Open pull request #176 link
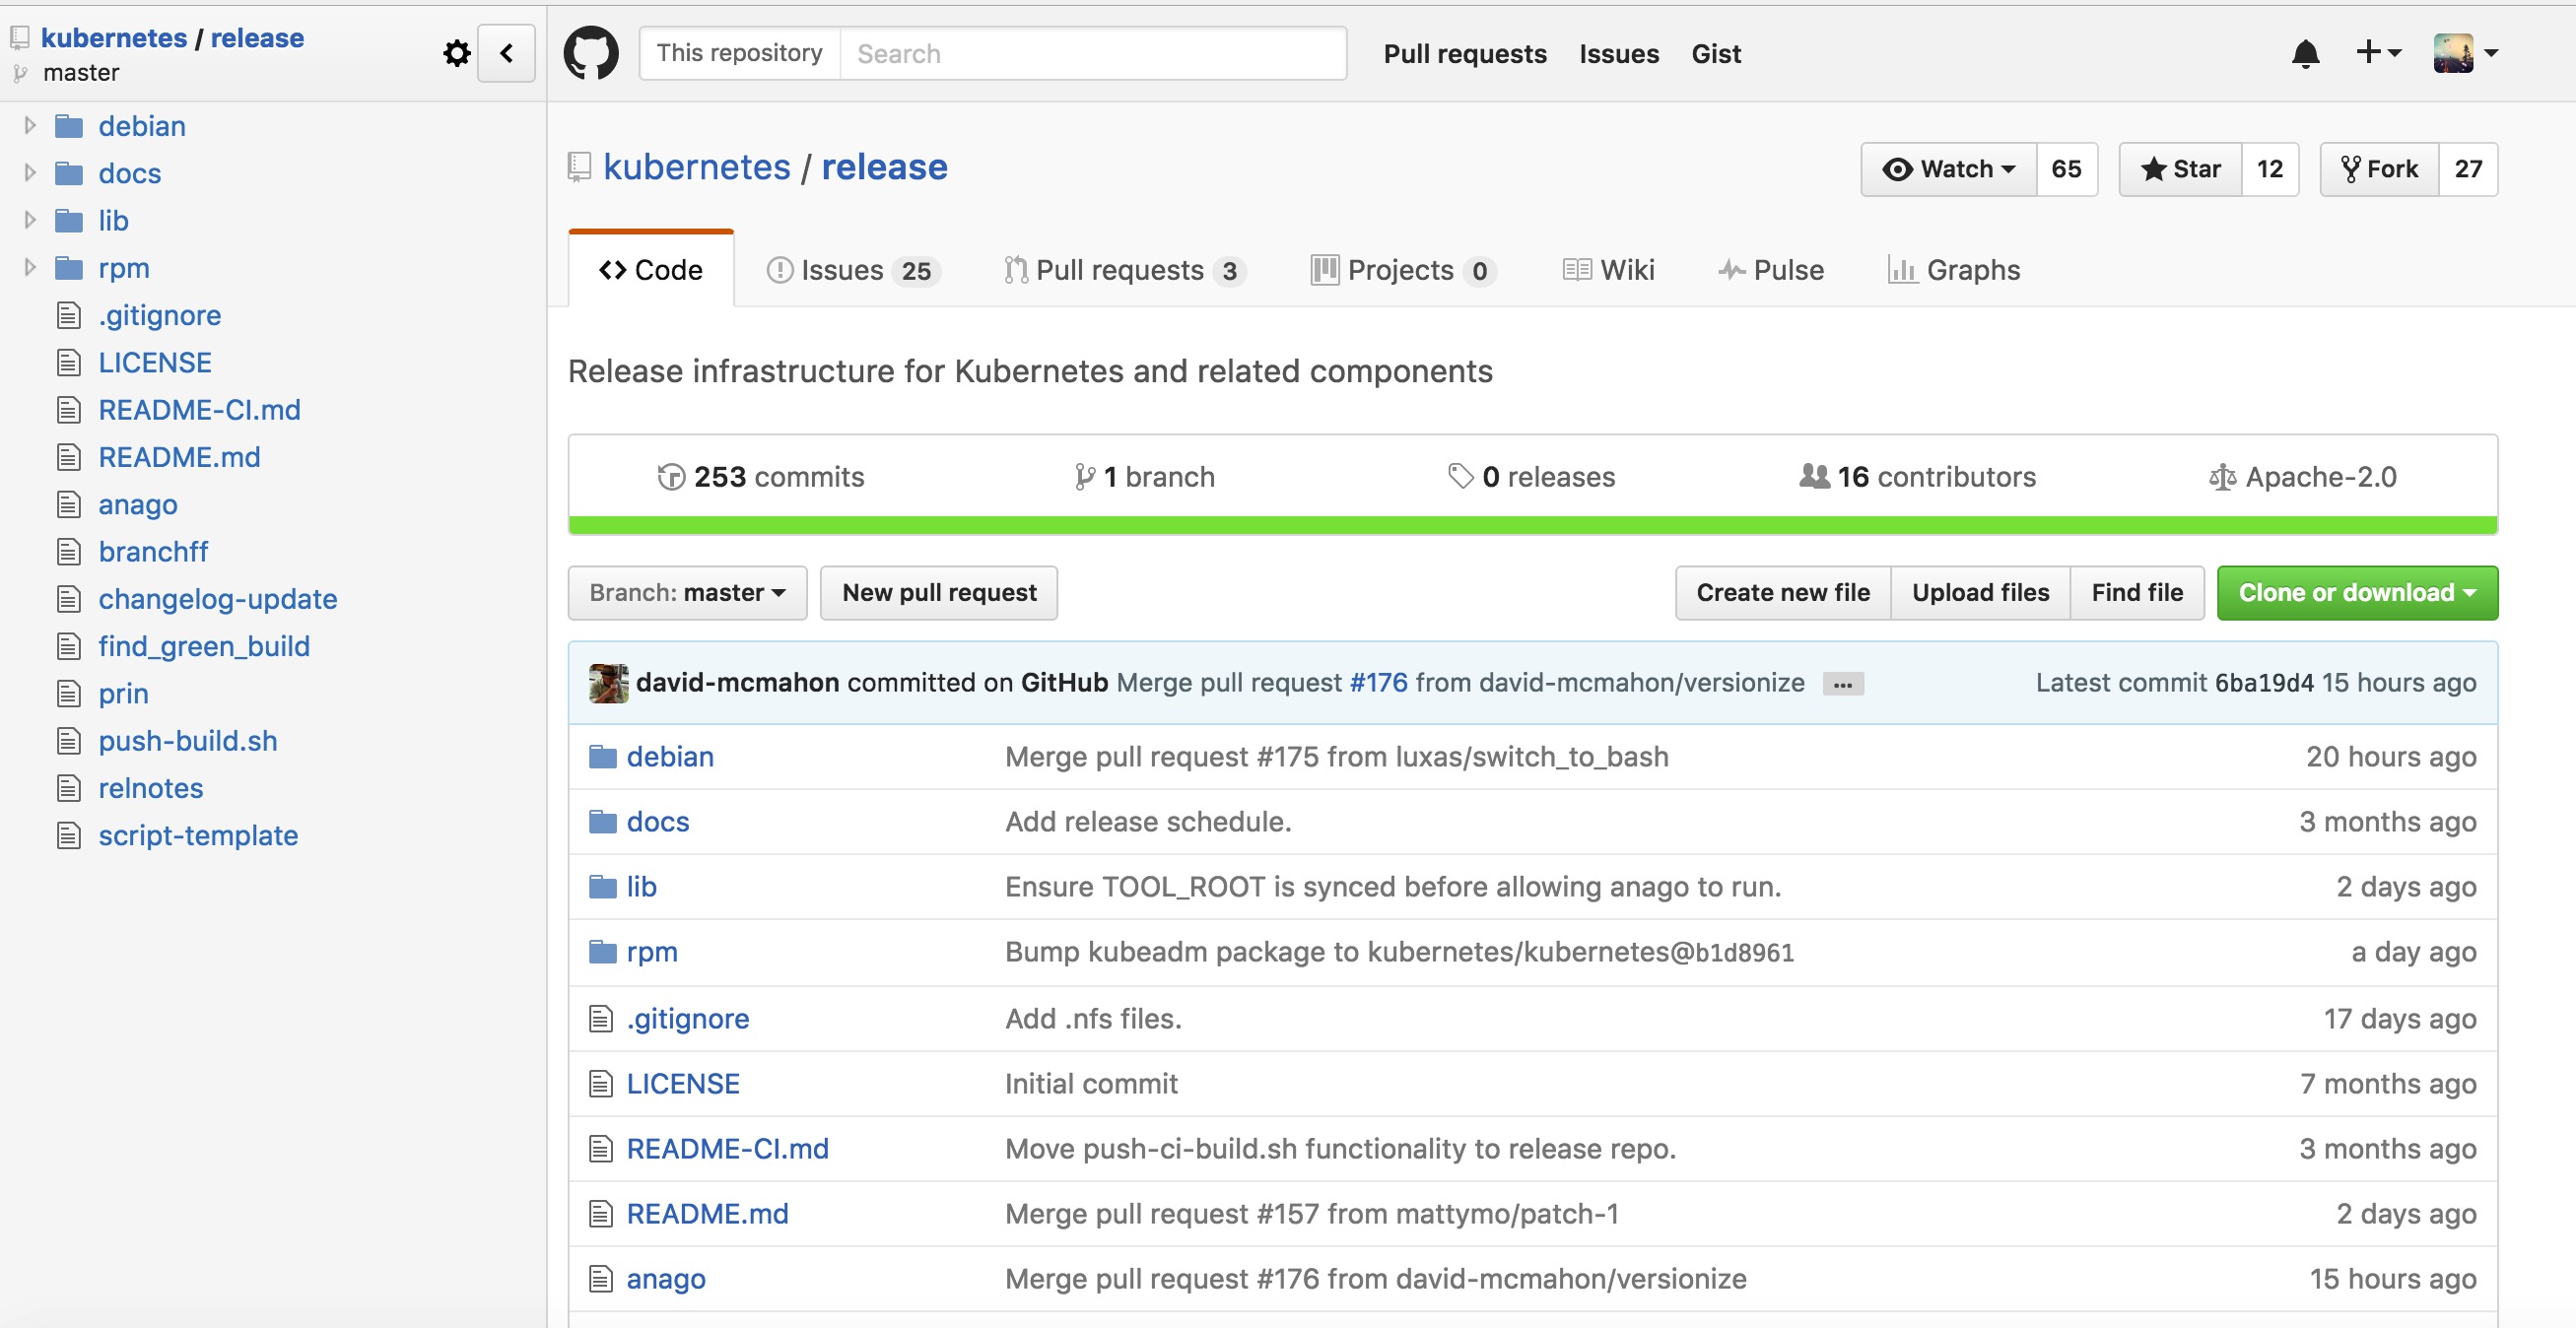The image size is (2576, 1328). (x=1378, y=683)
